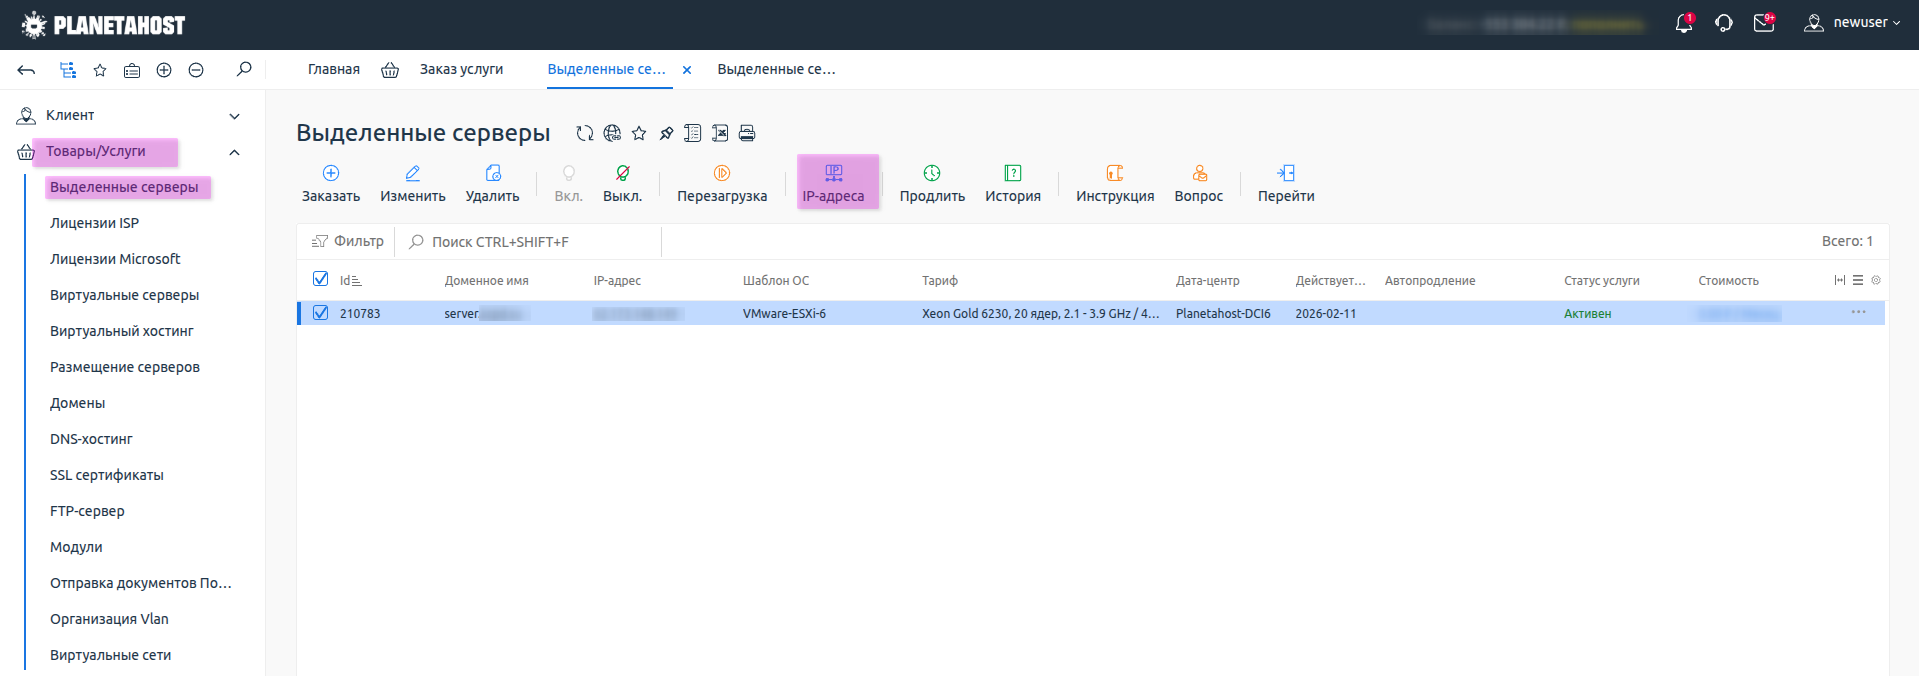Open Виртуальные серверы in the sidebar

(125, 295)
